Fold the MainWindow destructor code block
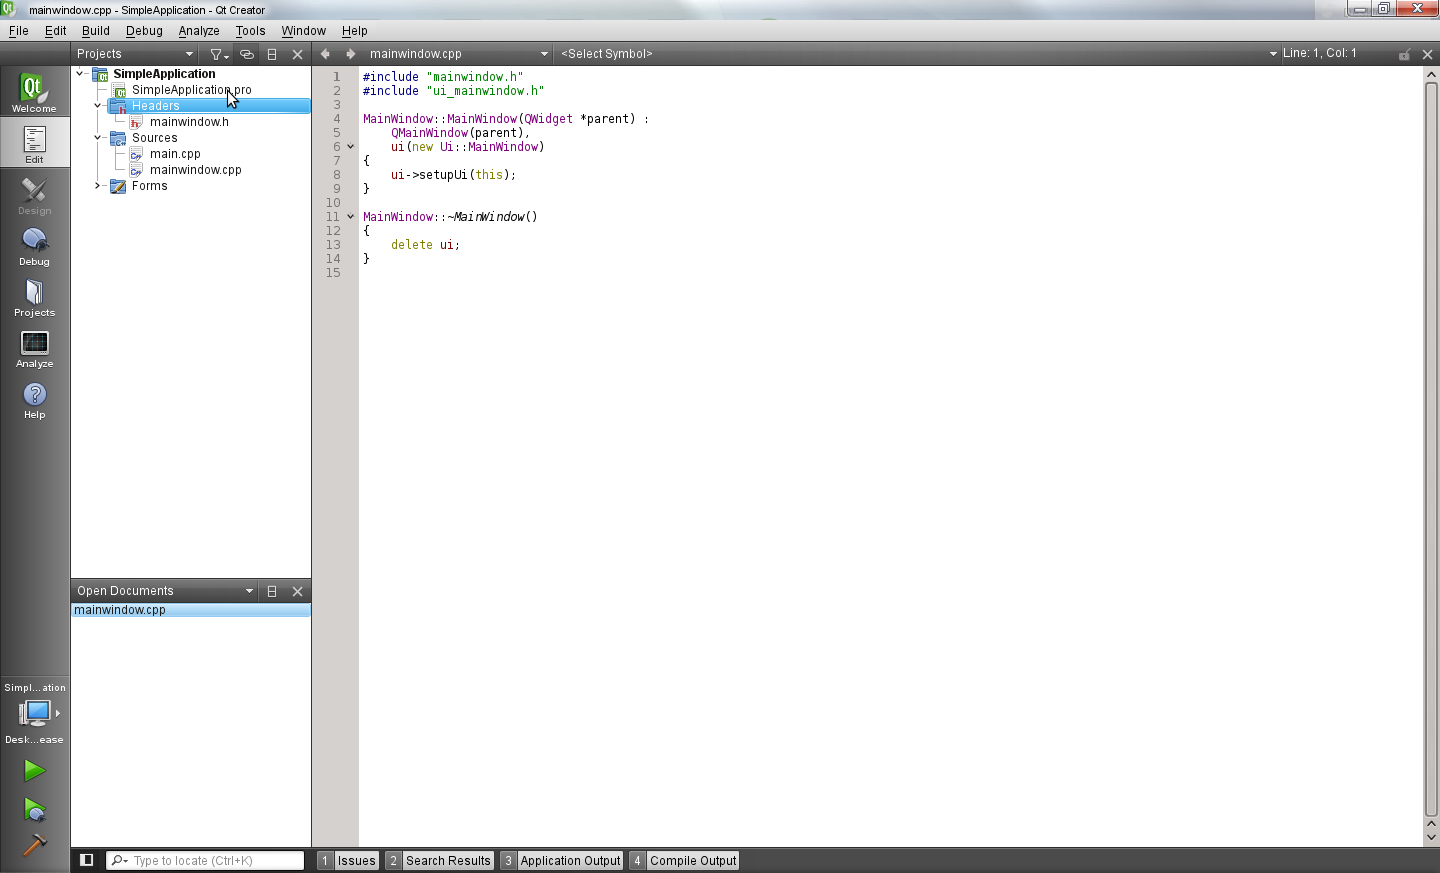Screen dimensions: 1440x873 click(x=351, y=217)
